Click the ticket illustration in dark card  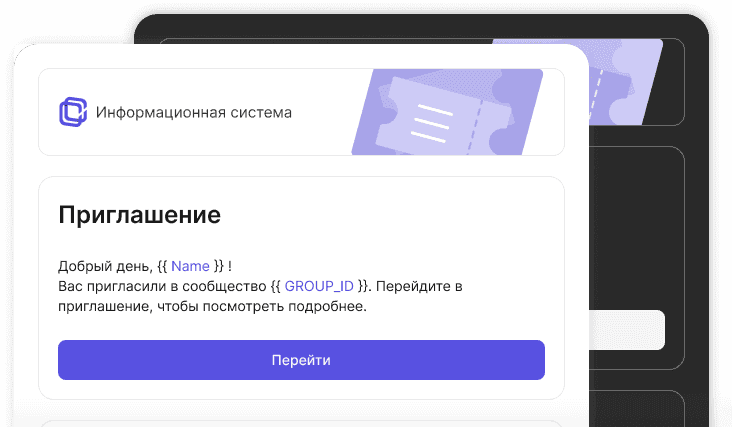(625, 82)
